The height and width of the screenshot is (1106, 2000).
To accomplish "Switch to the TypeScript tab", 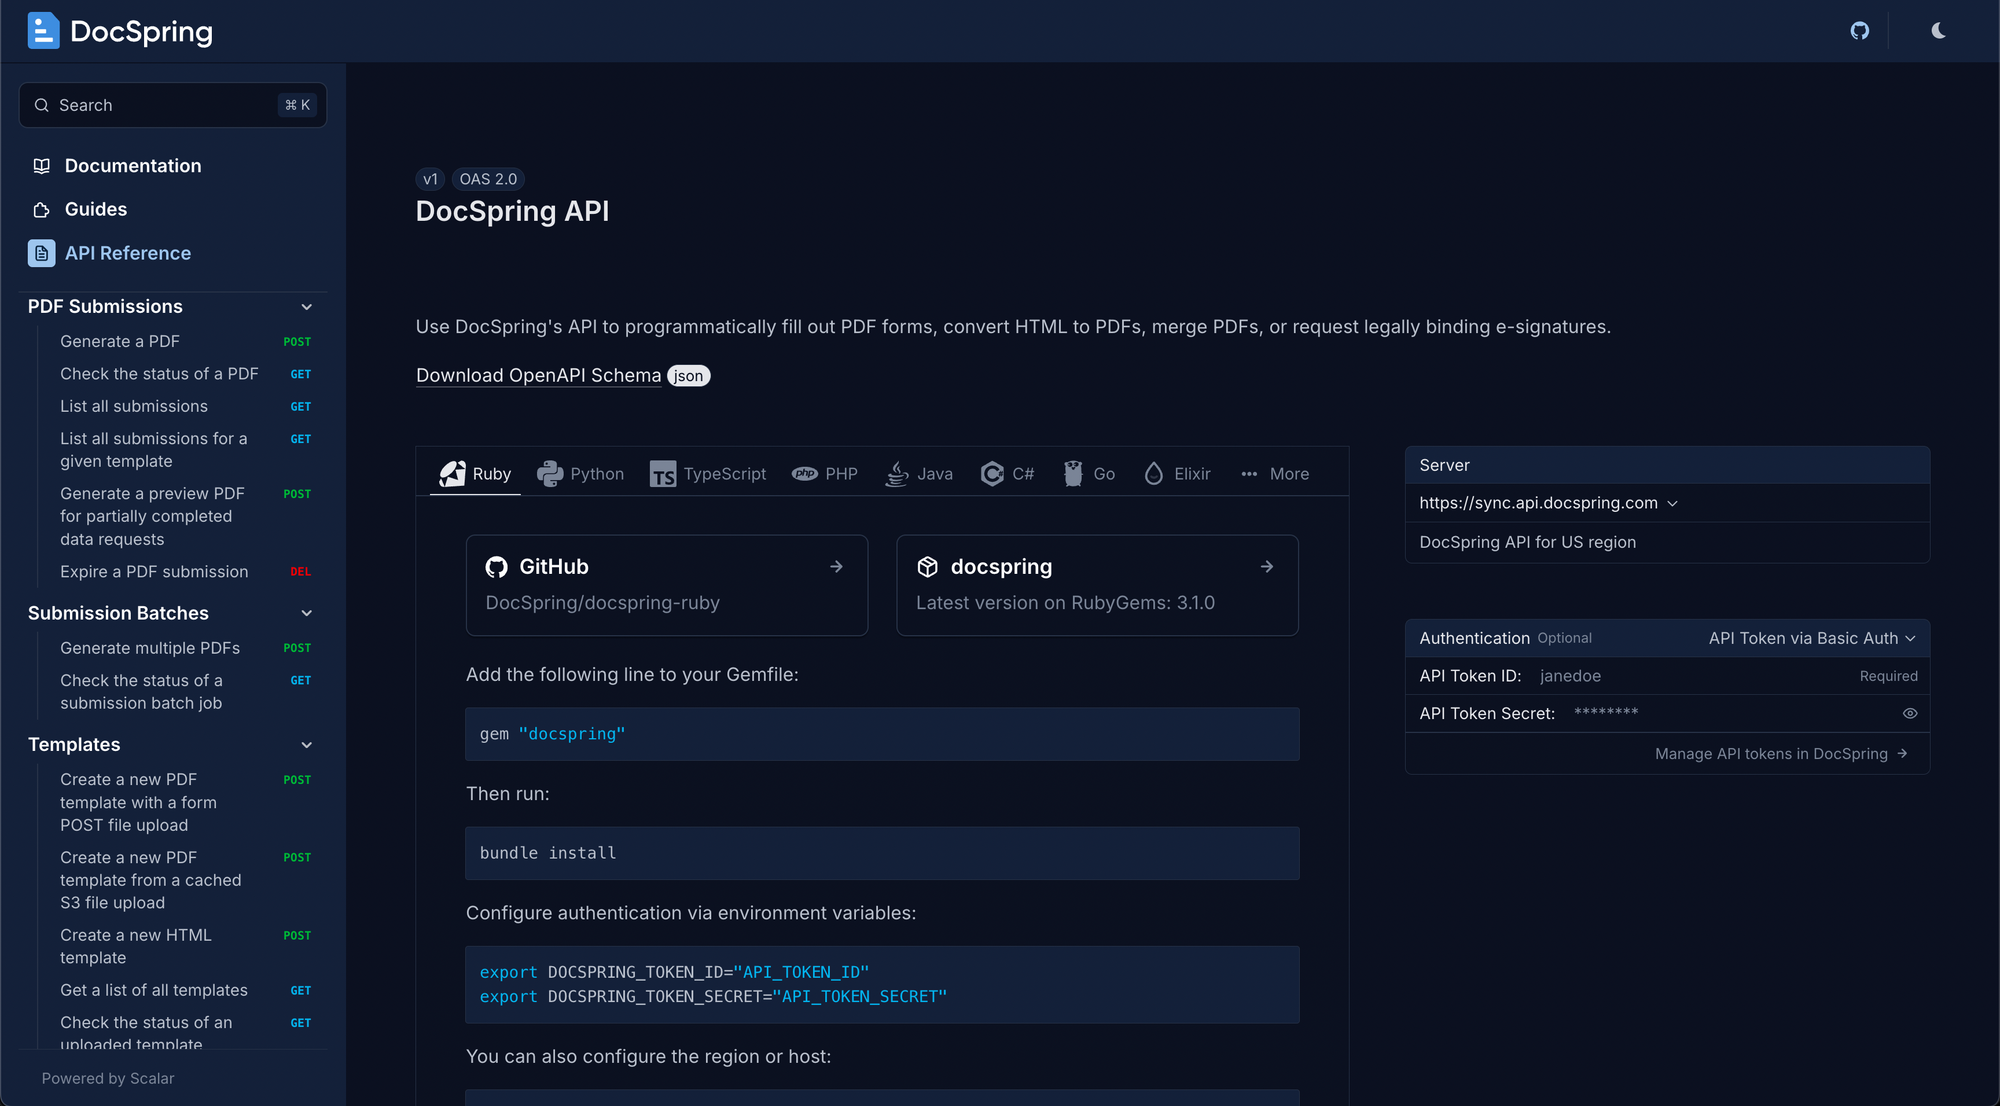I will 708,474.
